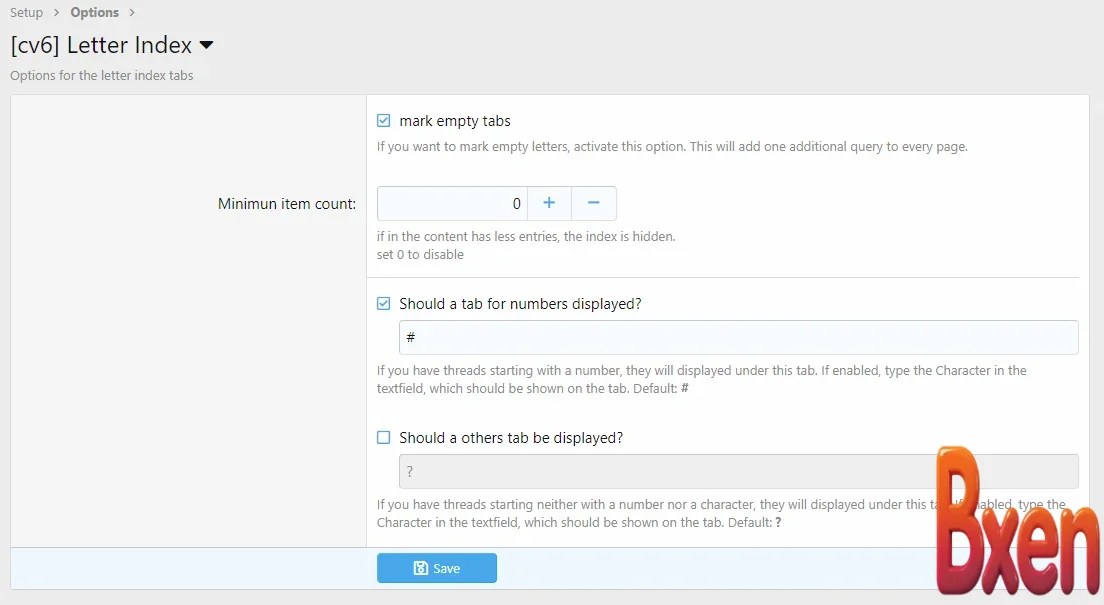Image resolution: width=1104 pixels, height=605 pixels.
Task: Expand the [cv6] Letter Index dropdown arrow
Action: [207, 46]
